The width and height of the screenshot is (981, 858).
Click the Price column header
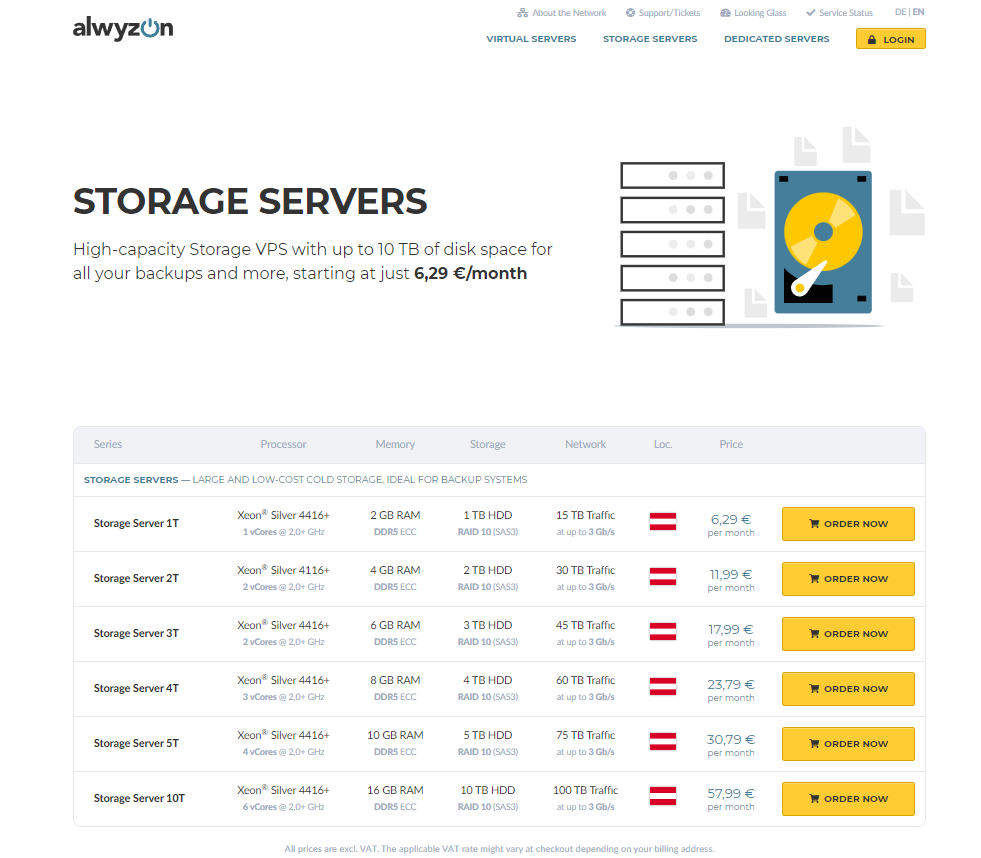(731, 444)
